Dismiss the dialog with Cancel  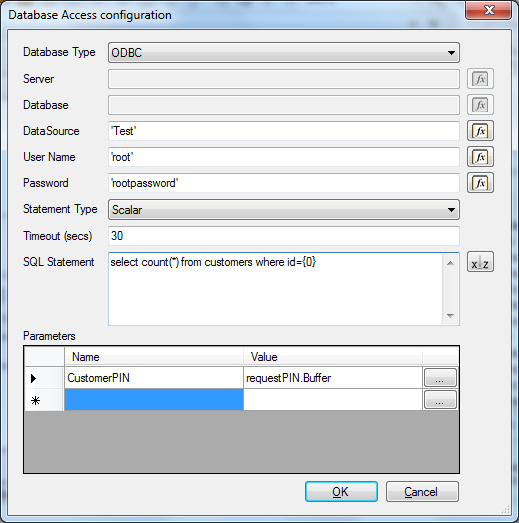click(422, 492)
